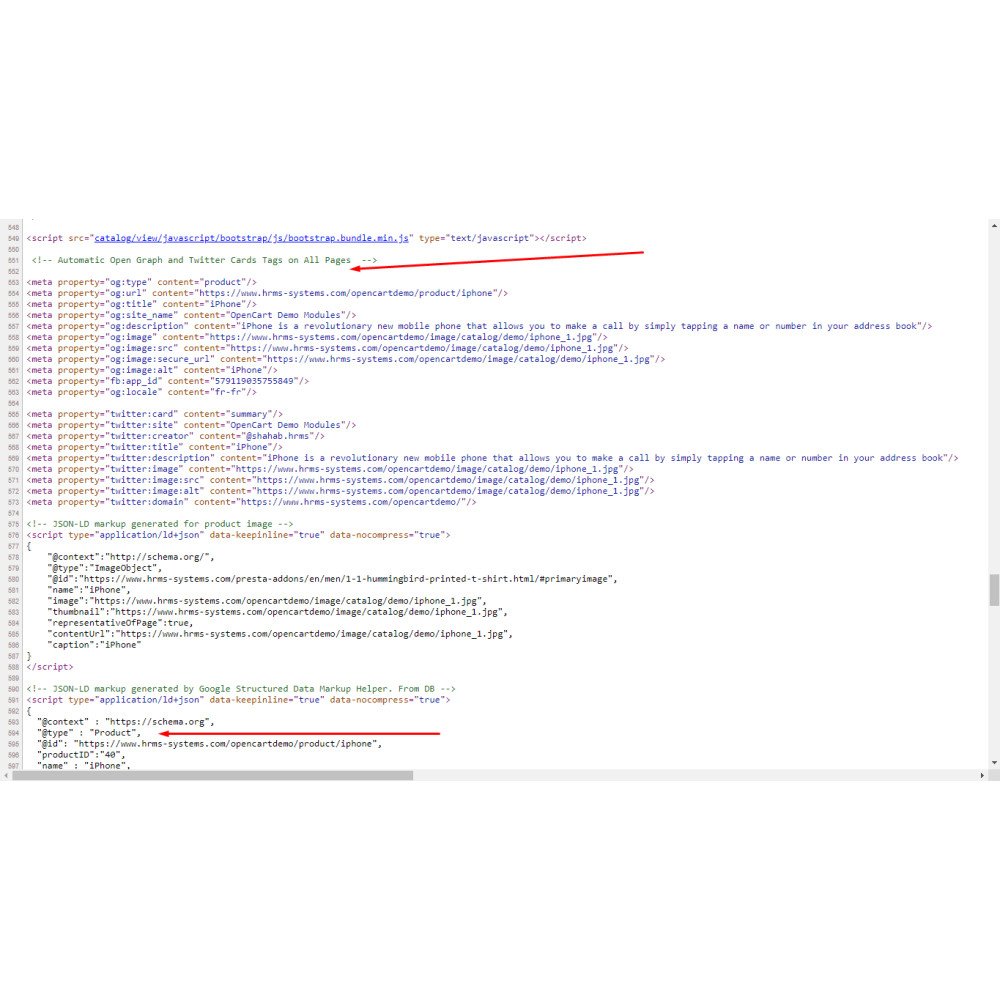Click the fb:app_id meta tag line
The height and width of the screenshot is (1000, 1000).
168,381
